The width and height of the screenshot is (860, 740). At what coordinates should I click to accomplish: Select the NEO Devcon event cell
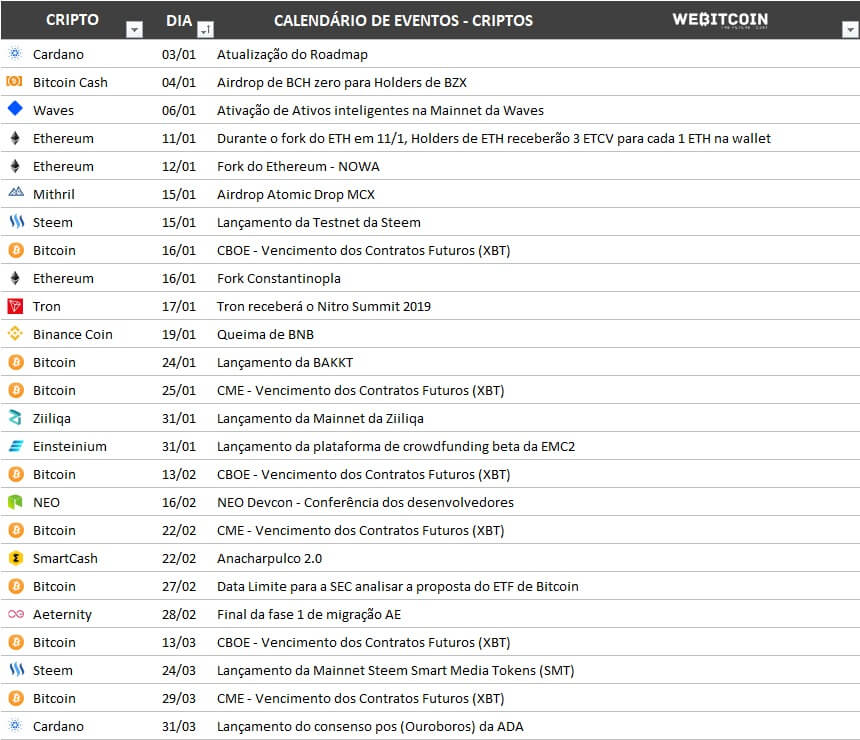(x=365, y=502)
